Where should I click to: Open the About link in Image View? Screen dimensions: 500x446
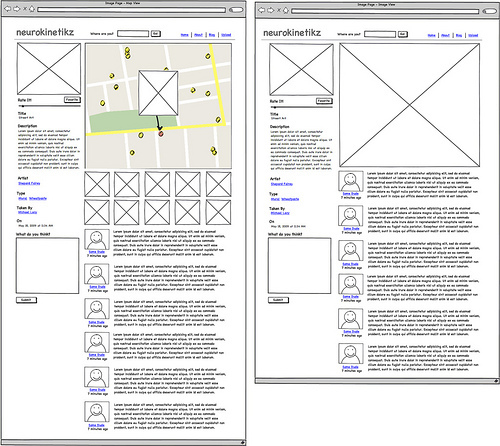[445, 35]
